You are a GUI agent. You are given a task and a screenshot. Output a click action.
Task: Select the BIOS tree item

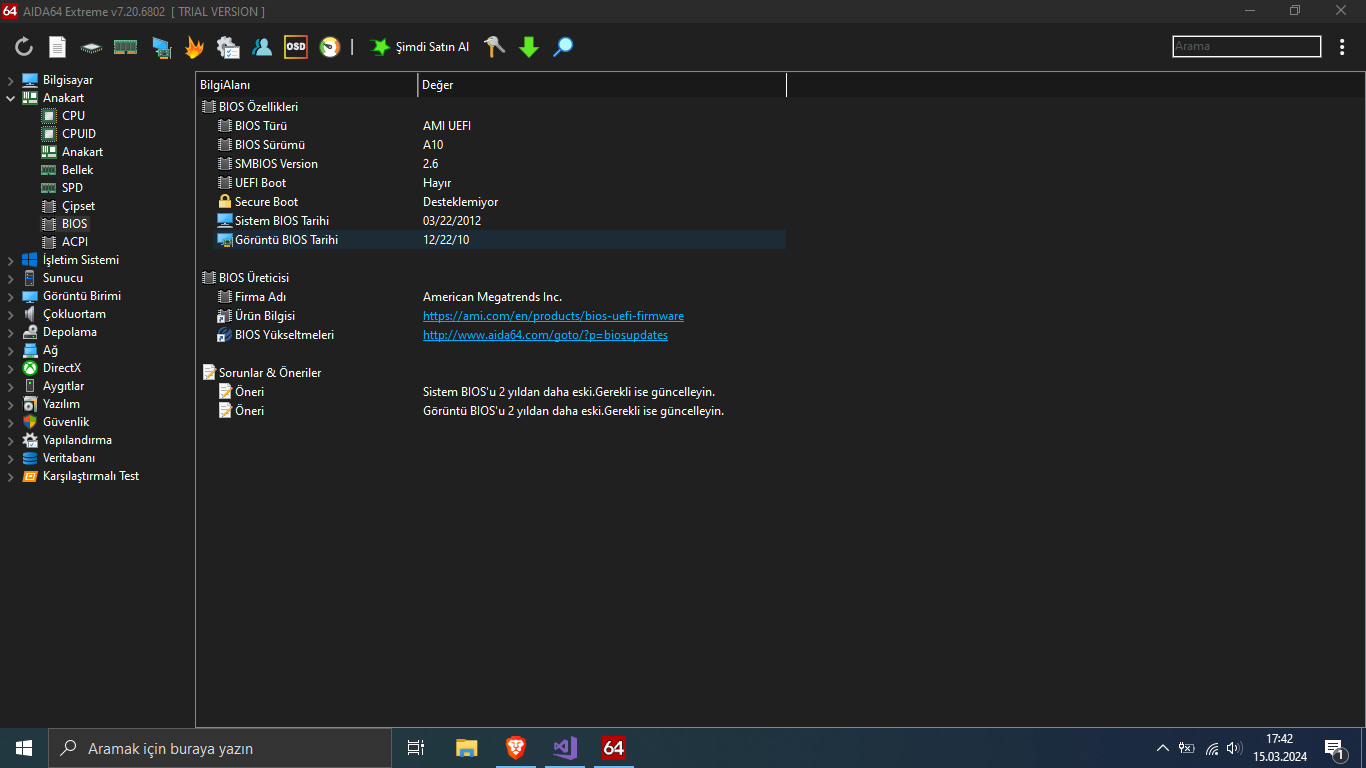[x=75, y=224]
